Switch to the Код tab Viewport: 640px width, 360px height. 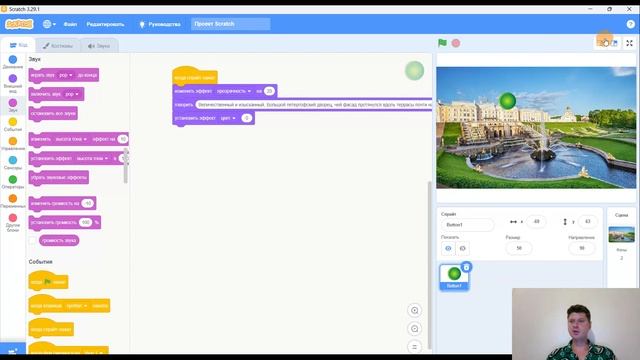coord(18,45)
